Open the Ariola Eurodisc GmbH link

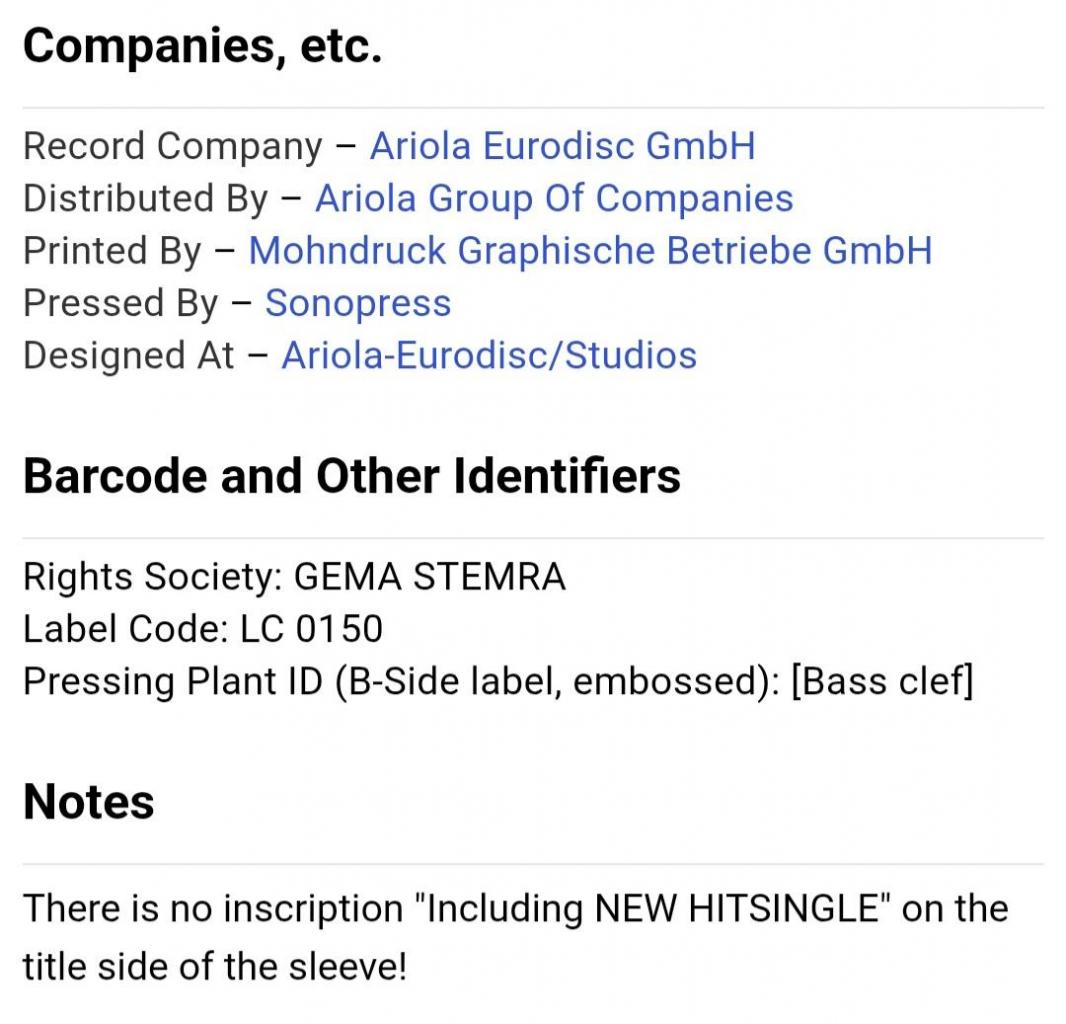[562, 147]
